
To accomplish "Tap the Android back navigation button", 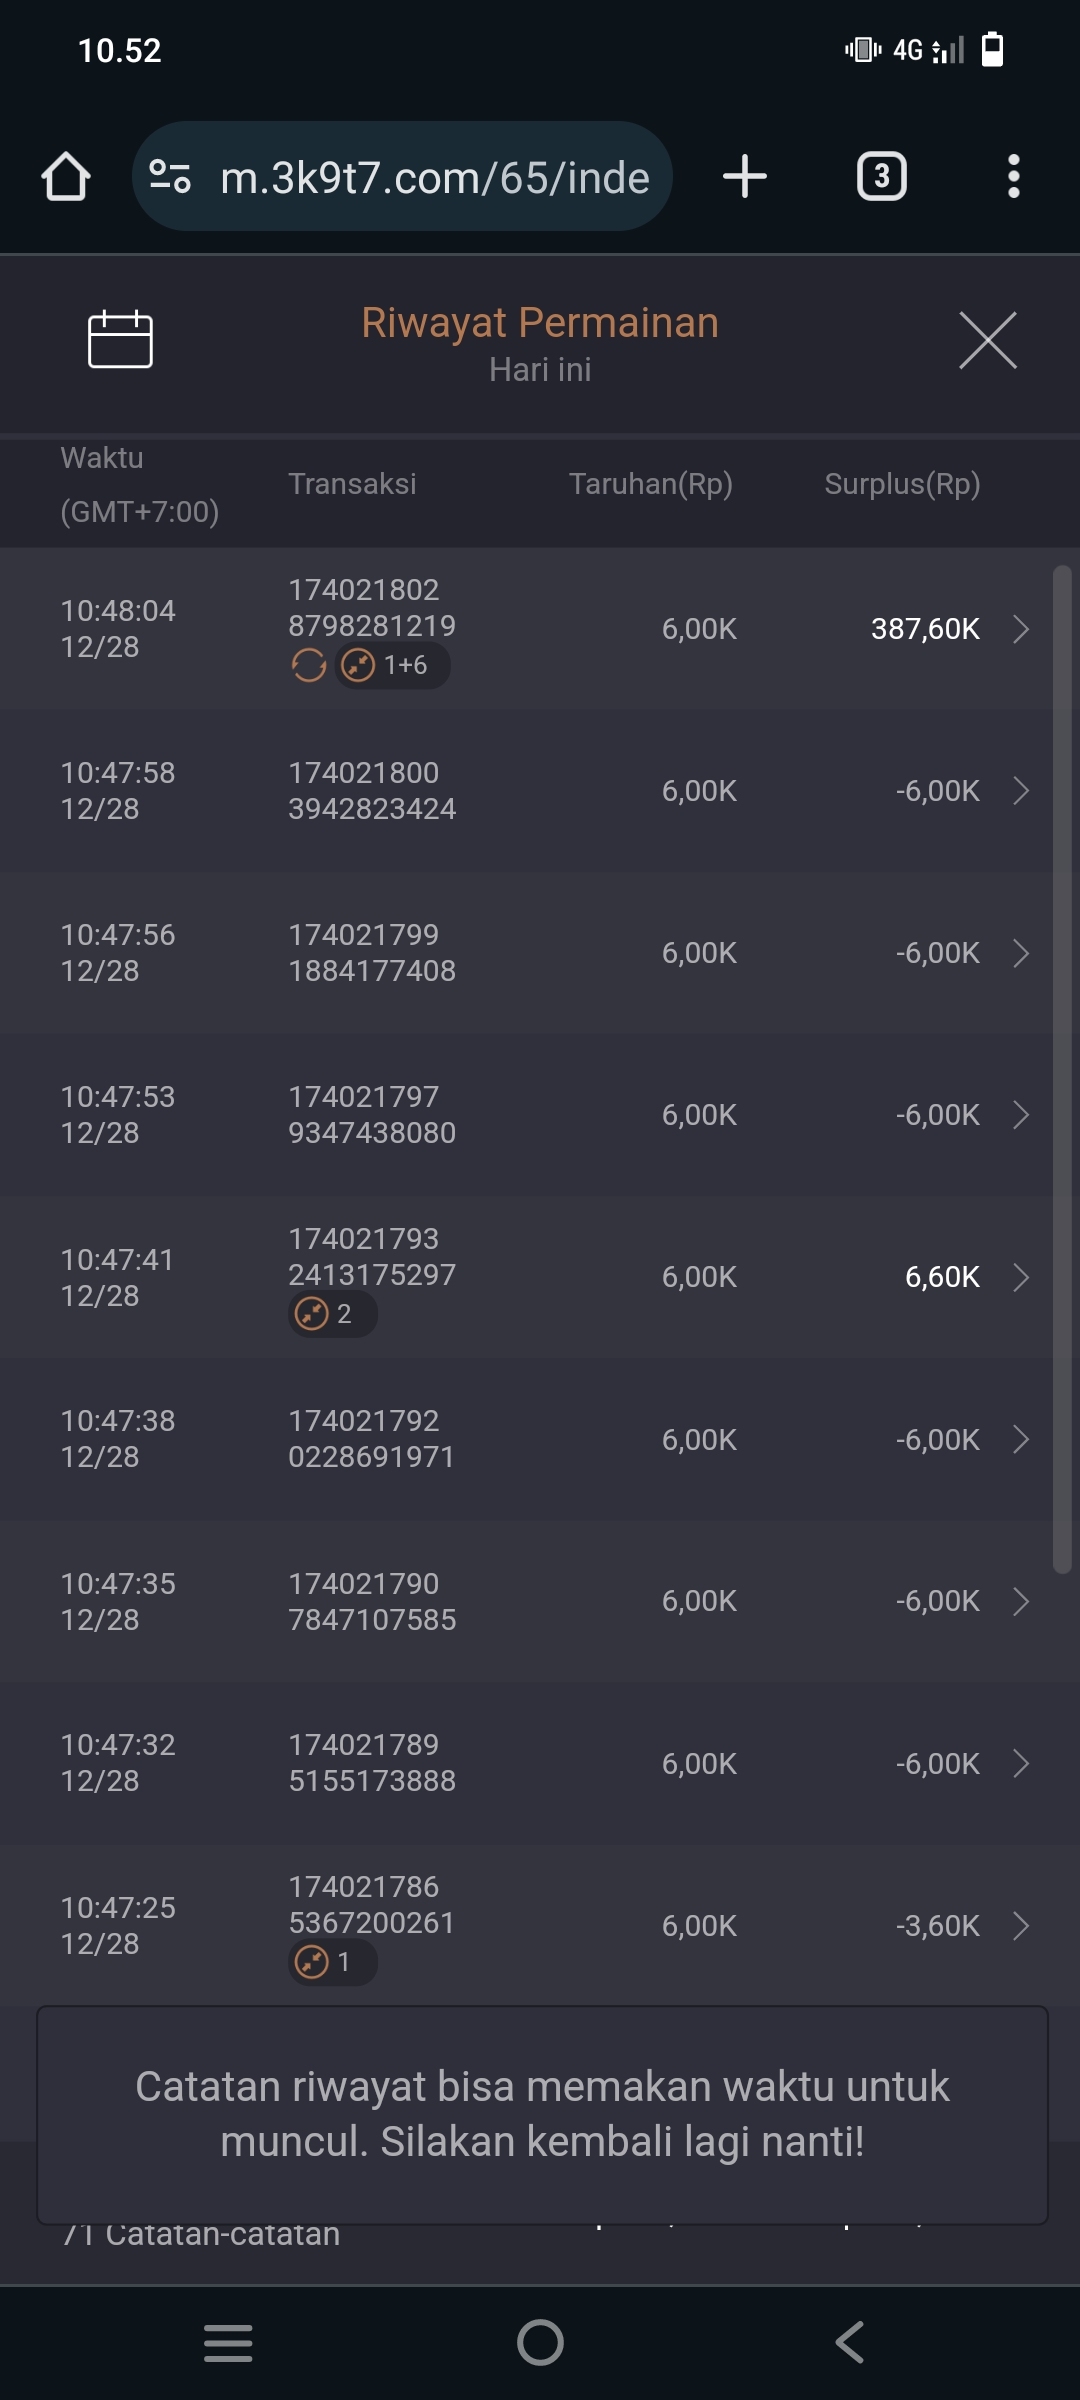I will click(x=850, y=2343).
